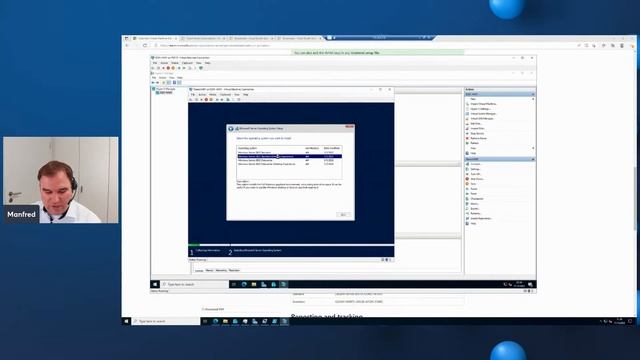Click Next button in Setup dialog
Viewport: 640px width, 360px height.
point(343,215)
